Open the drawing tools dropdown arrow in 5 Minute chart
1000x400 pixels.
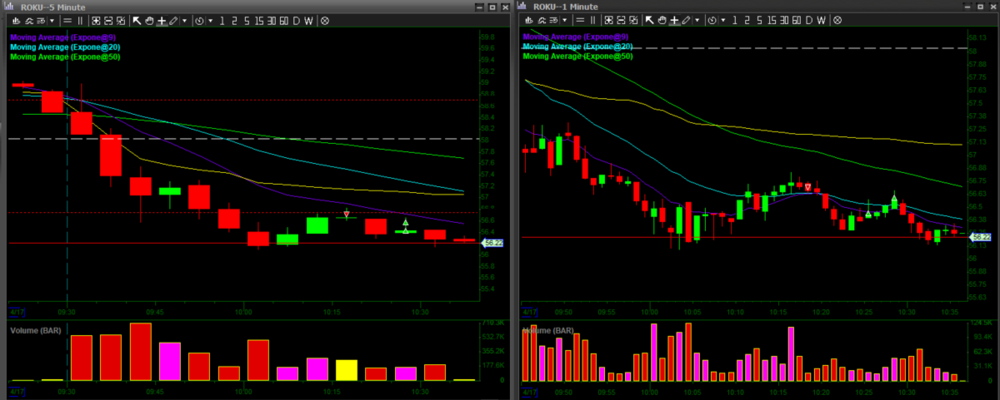pos(185,20)
